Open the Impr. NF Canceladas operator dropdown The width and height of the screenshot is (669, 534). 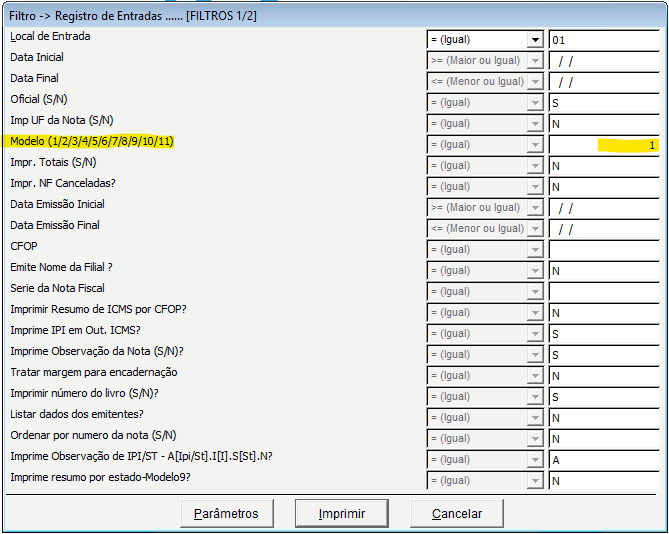point(485,186)
